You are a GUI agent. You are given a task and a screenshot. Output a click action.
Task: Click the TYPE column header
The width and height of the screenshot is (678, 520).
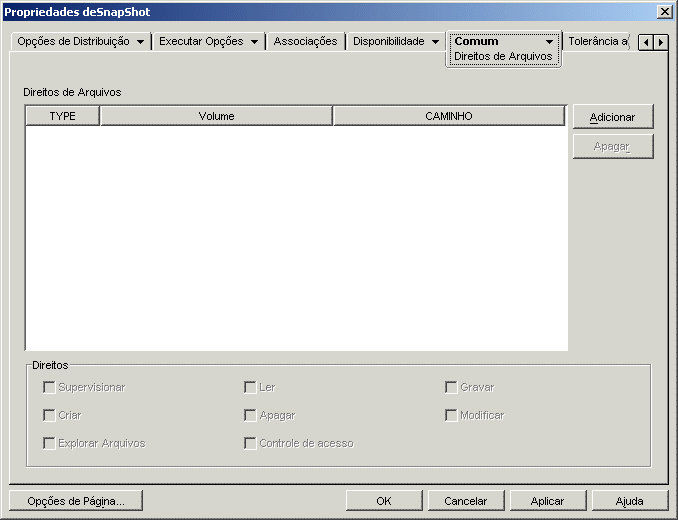tap(63, 116)
